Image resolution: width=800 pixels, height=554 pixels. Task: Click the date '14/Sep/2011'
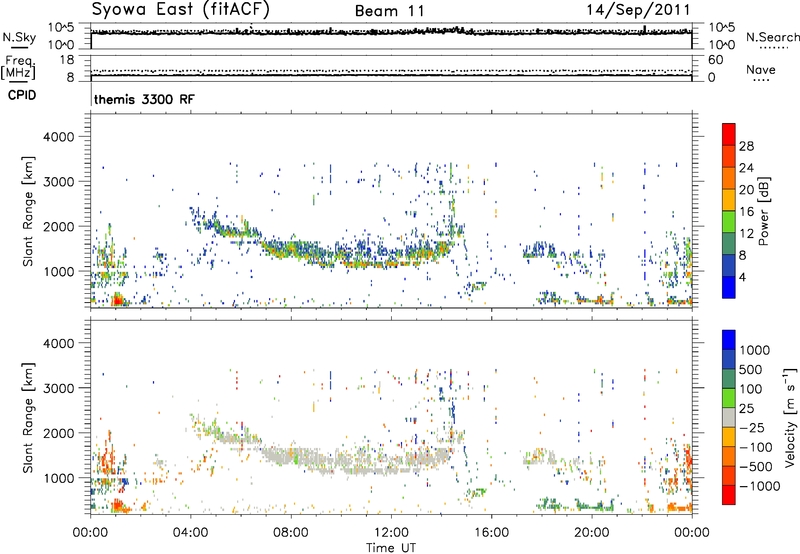coord(638,10)
